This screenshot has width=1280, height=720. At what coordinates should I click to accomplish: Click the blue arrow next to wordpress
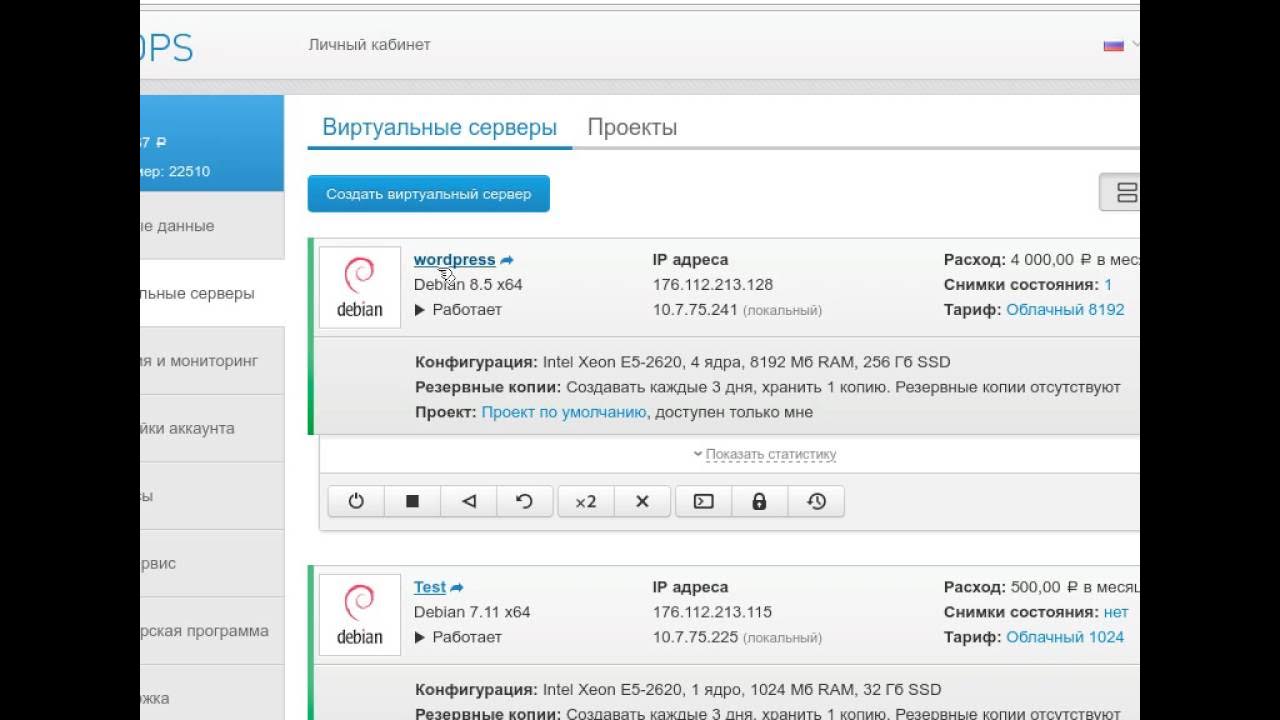[x=507, y=260]
